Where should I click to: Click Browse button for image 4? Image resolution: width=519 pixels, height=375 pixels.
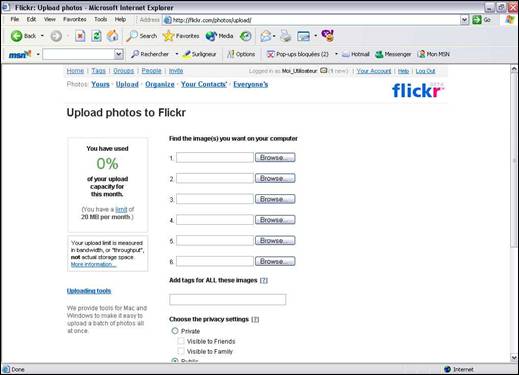pos(275,220)
